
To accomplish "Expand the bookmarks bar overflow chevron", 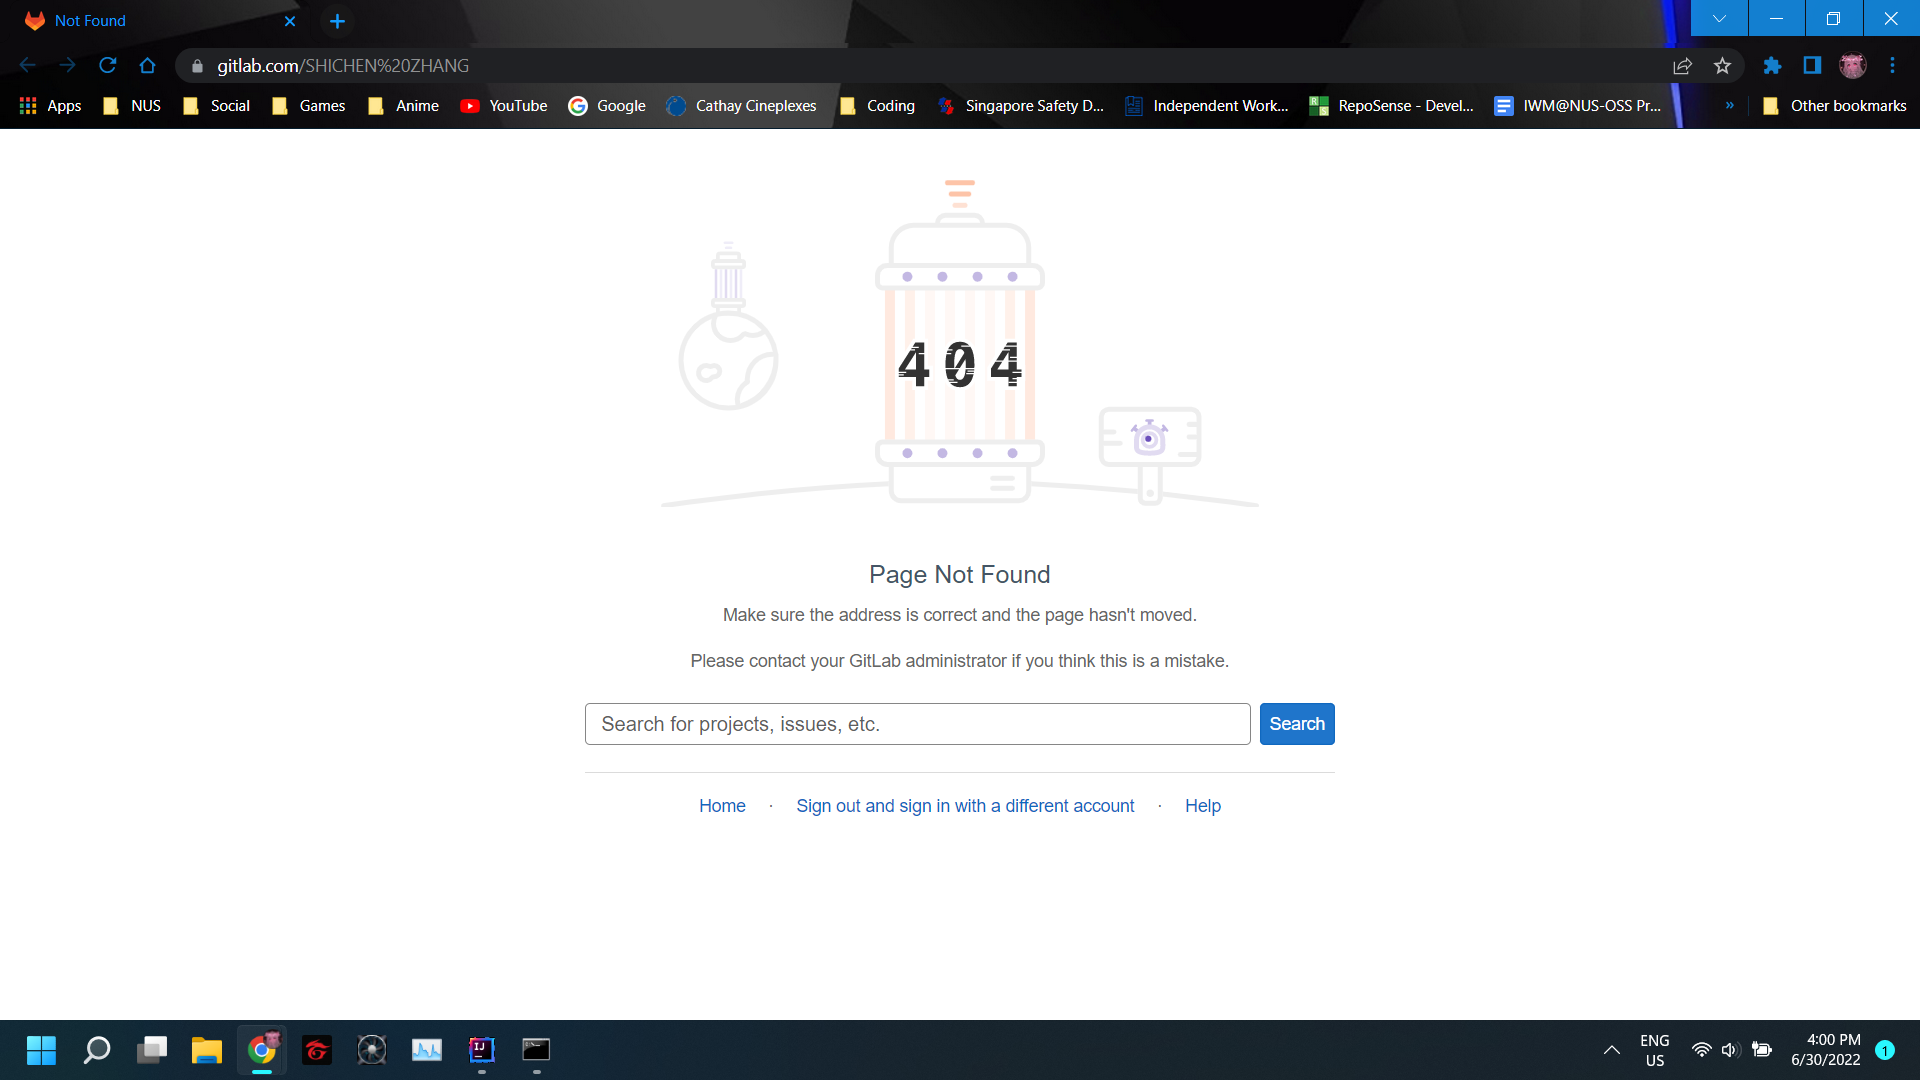I will [1729, 105].
